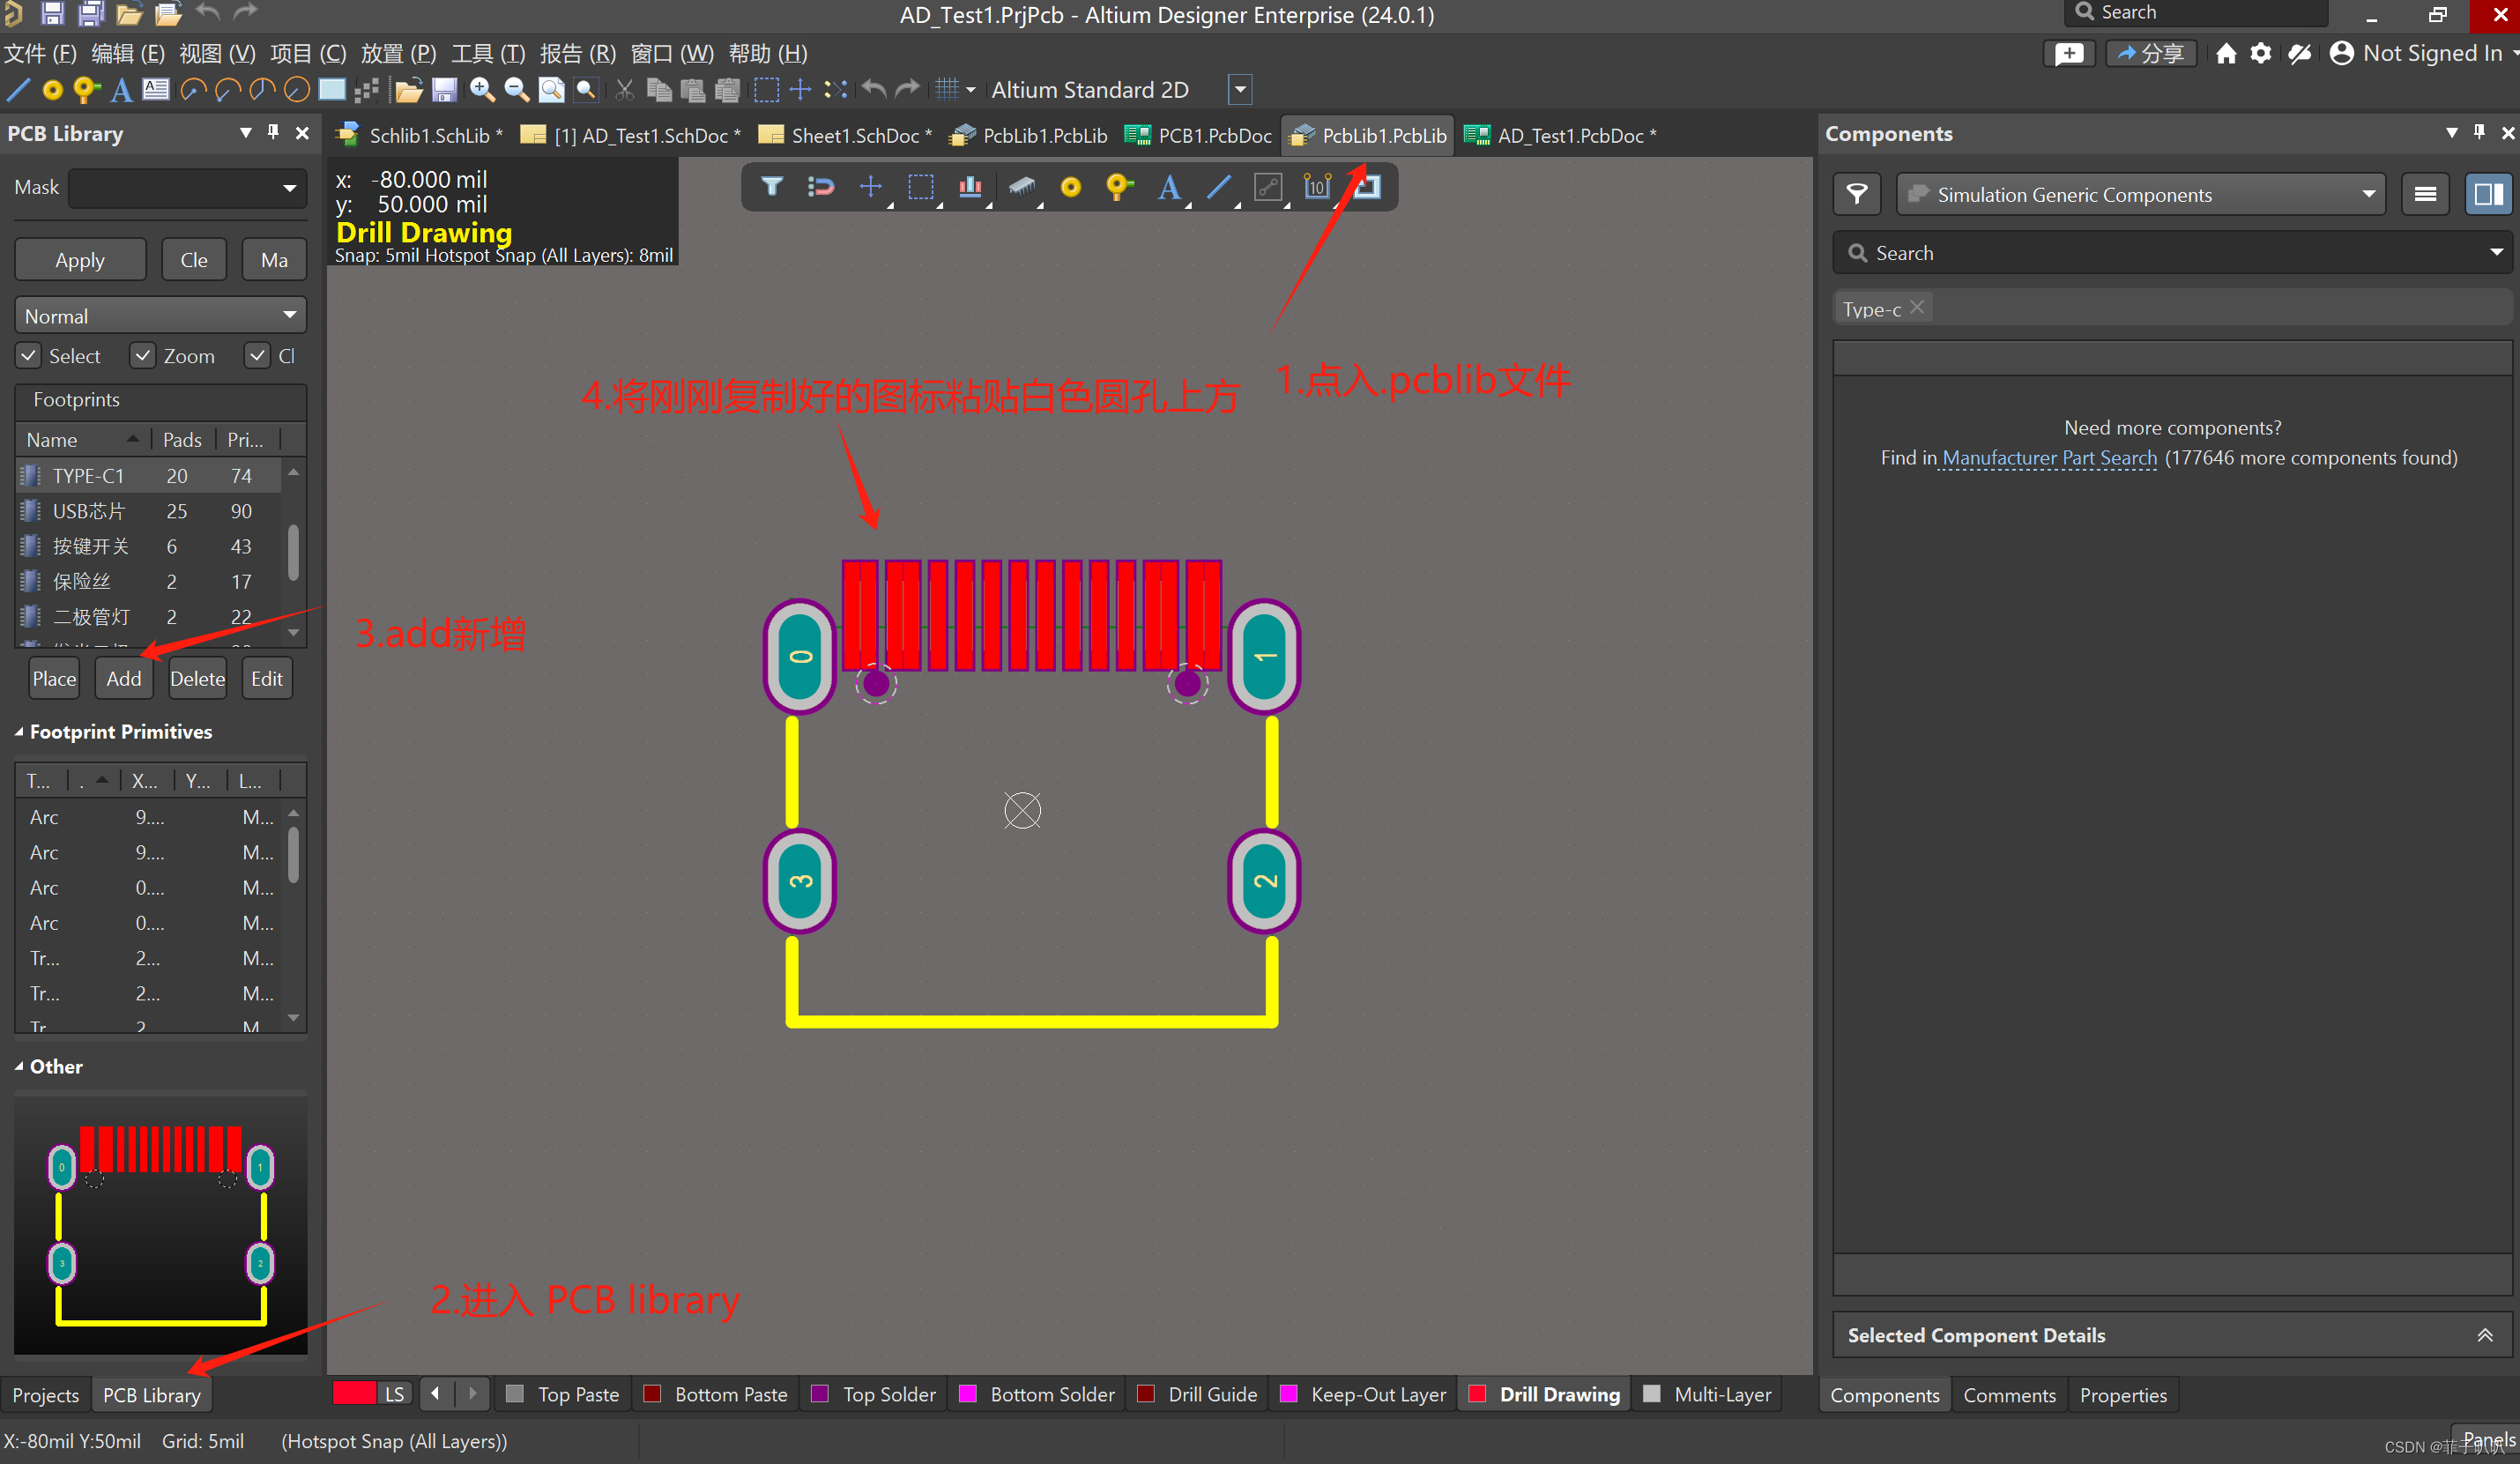Open Simulation Generic Components library dropdown
The height and width of the screenshot is (1464, 2520).
[2140, 195]
